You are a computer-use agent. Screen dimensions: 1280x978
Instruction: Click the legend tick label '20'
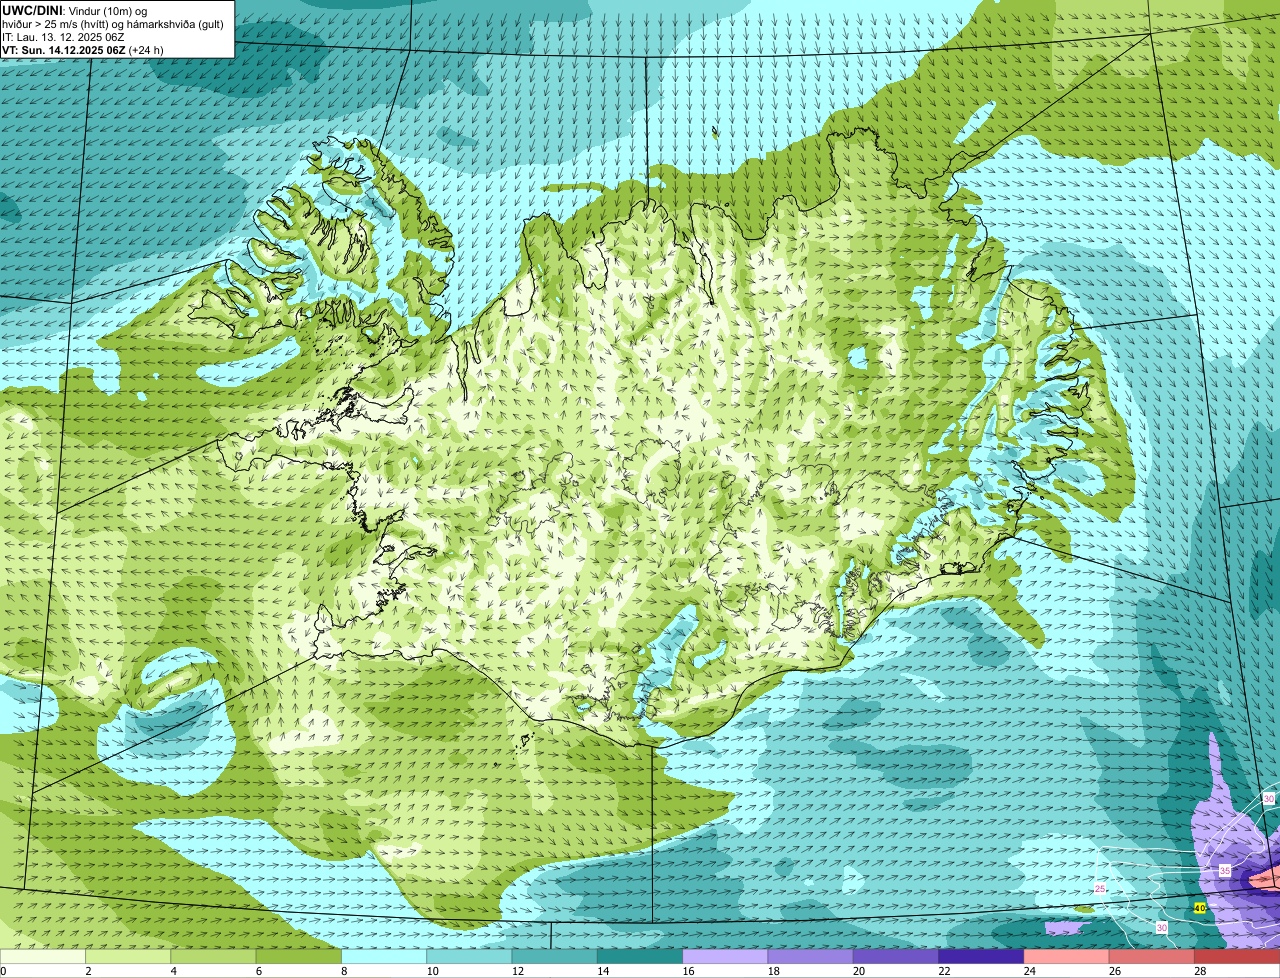[859, 971]
